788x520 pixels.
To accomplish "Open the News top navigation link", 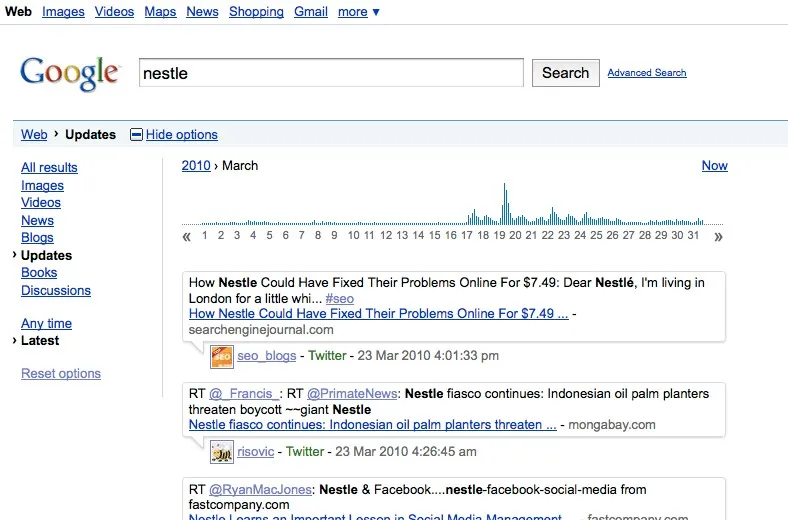I will click(x=203, y=12).
